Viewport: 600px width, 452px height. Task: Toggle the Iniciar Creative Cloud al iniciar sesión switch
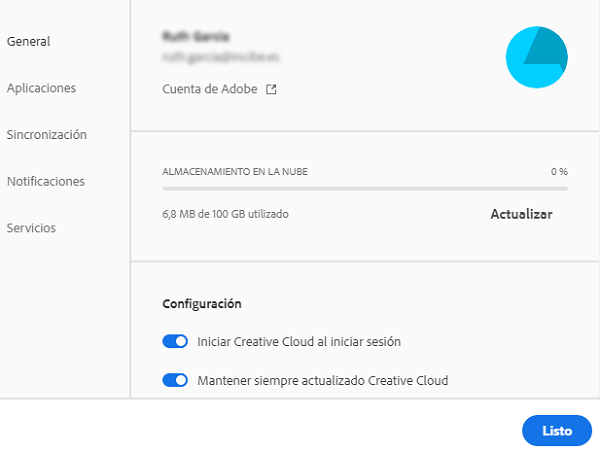click(x=175, y=342)
